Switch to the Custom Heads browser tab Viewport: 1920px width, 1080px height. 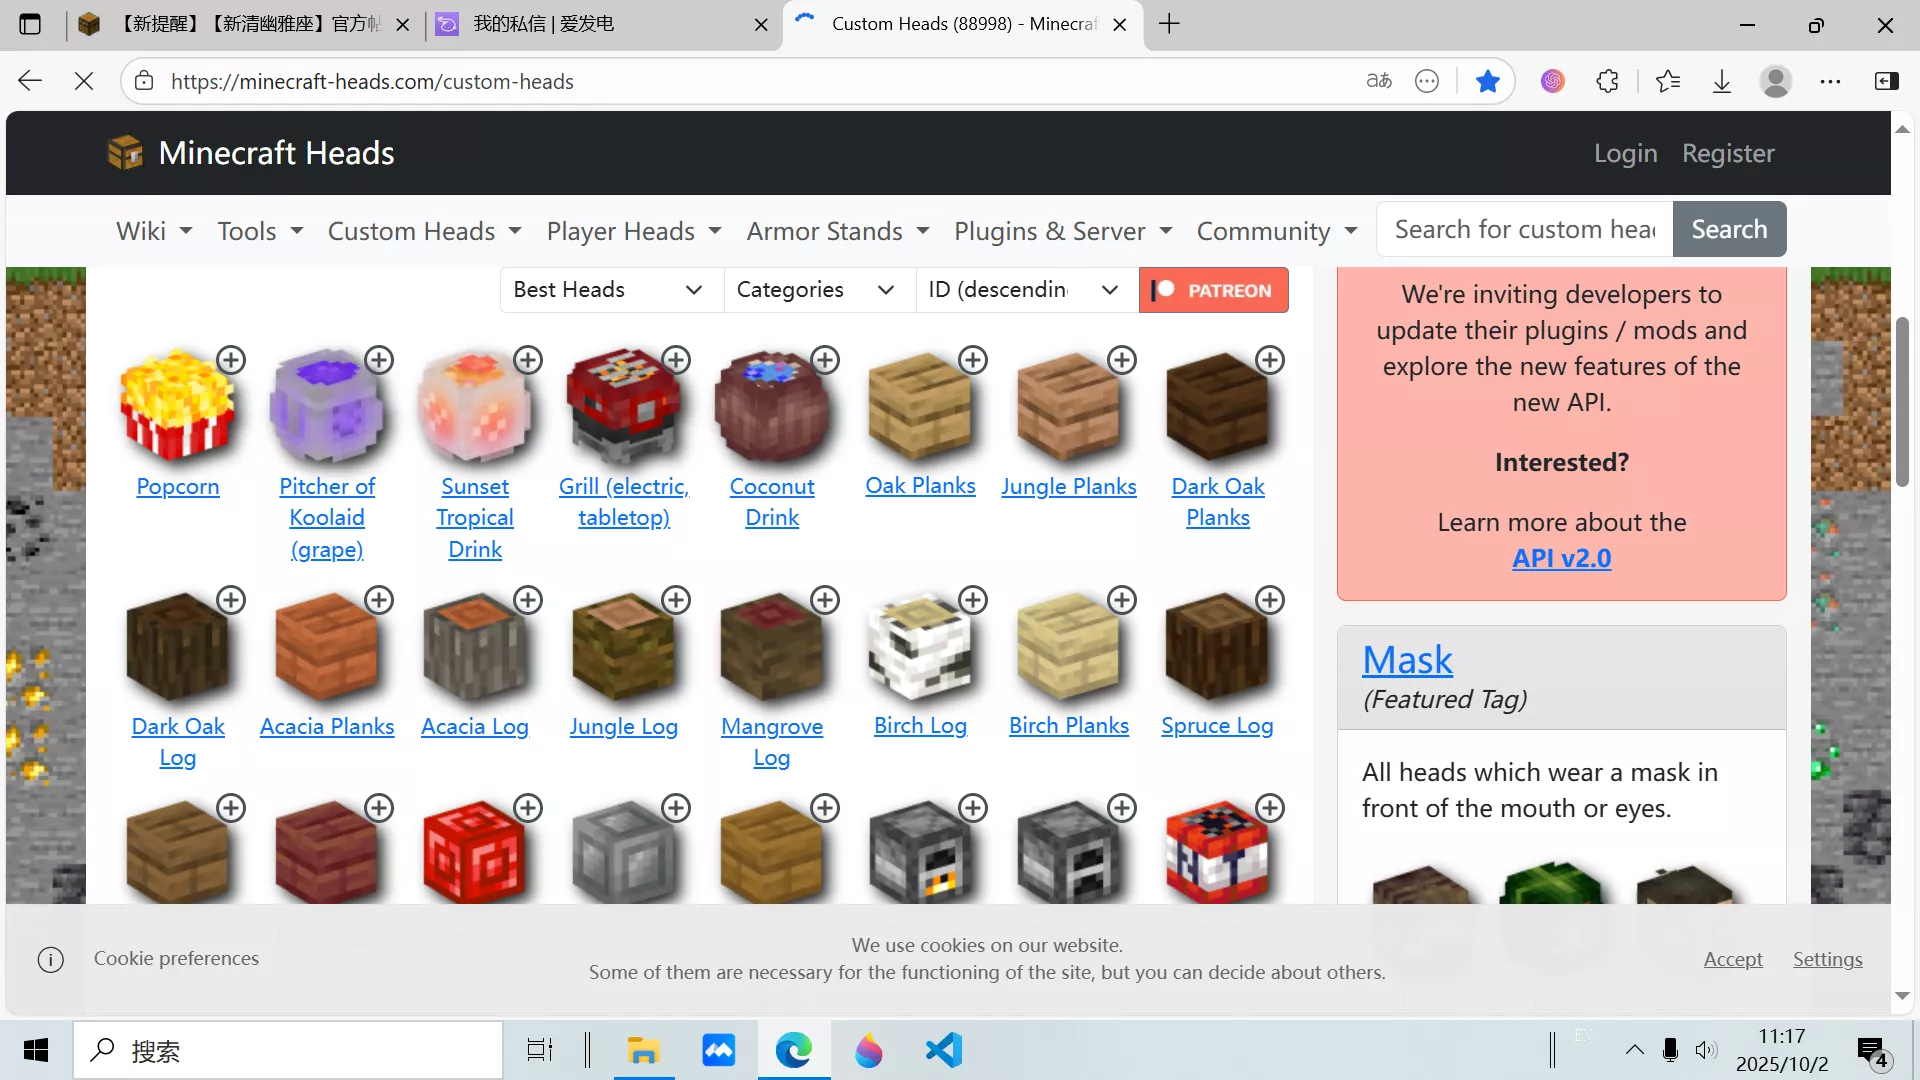(x=955, y=24)
